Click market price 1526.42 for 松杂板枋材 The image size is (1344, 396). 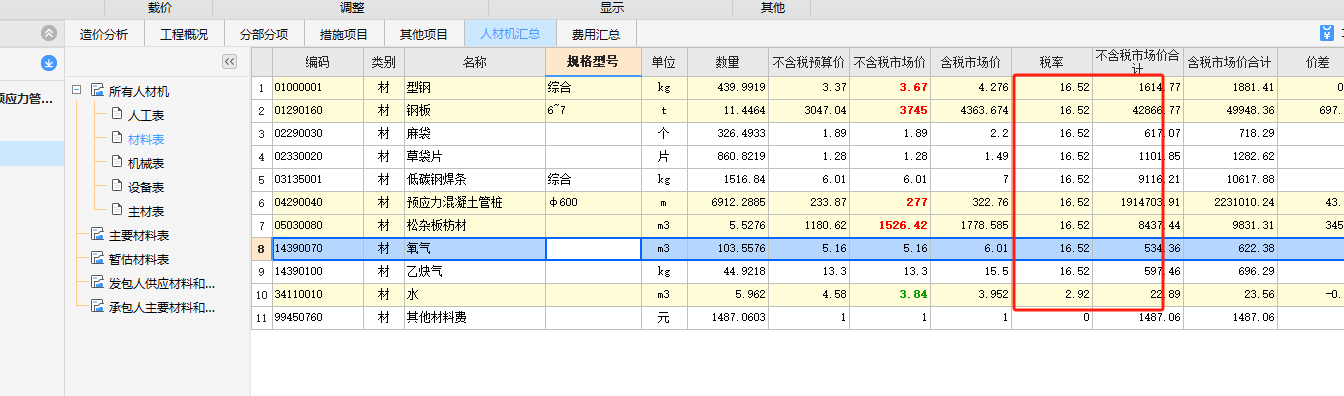tap(890, 225)
